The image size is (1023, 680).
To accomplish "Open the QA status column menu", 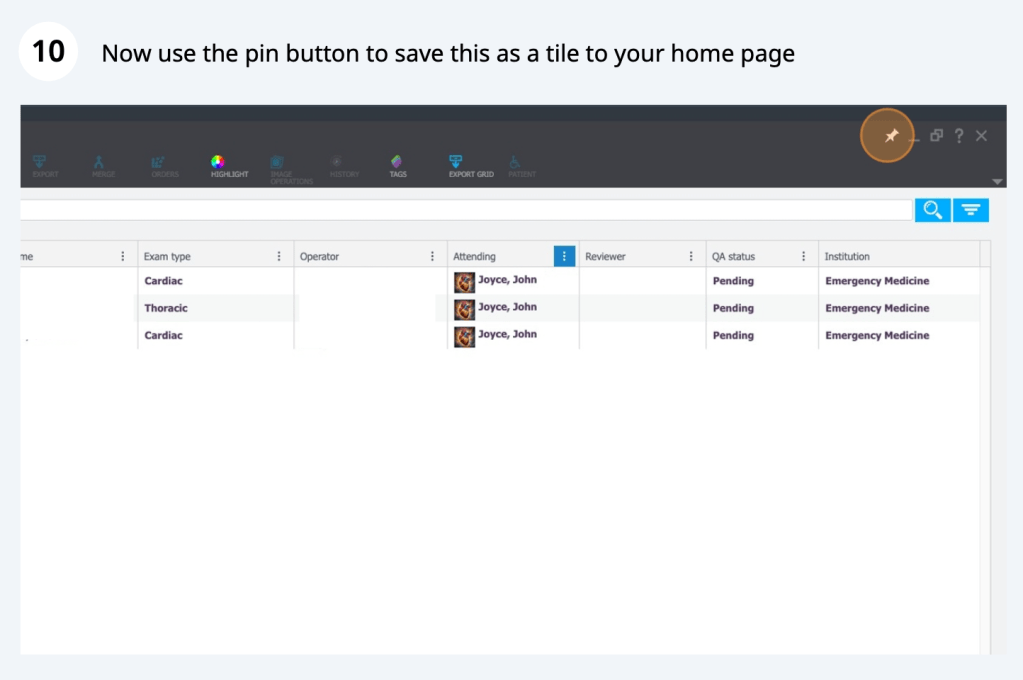I will [x=803, y=257].
